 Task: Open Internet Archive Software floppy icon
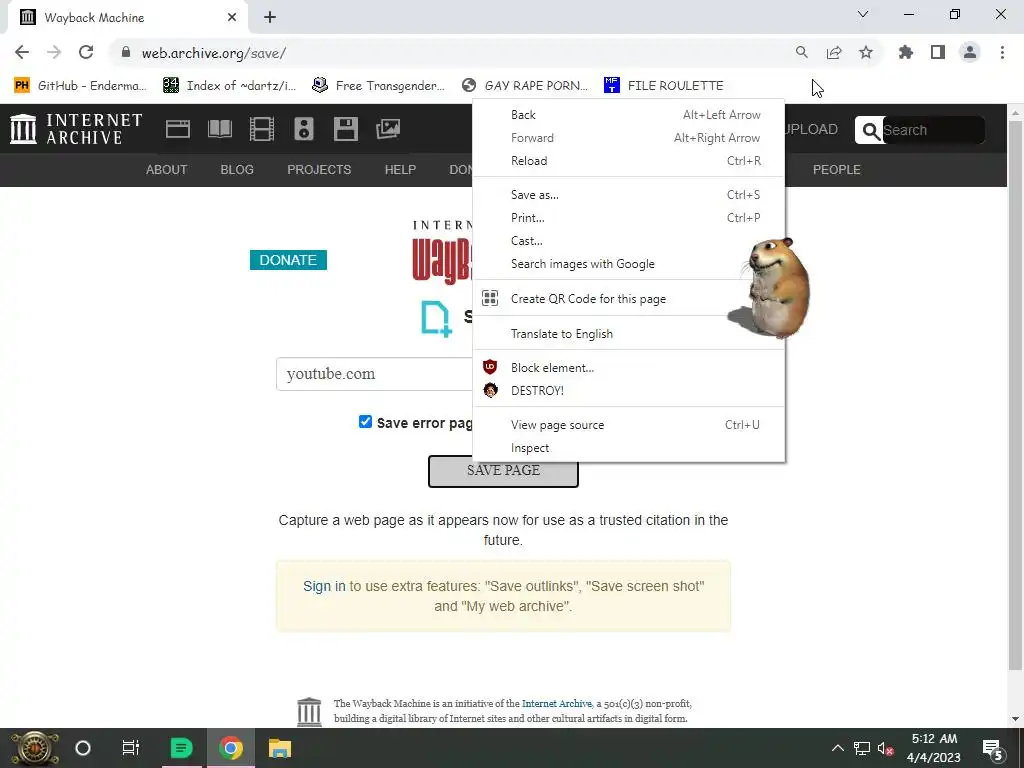click(345, 129)
